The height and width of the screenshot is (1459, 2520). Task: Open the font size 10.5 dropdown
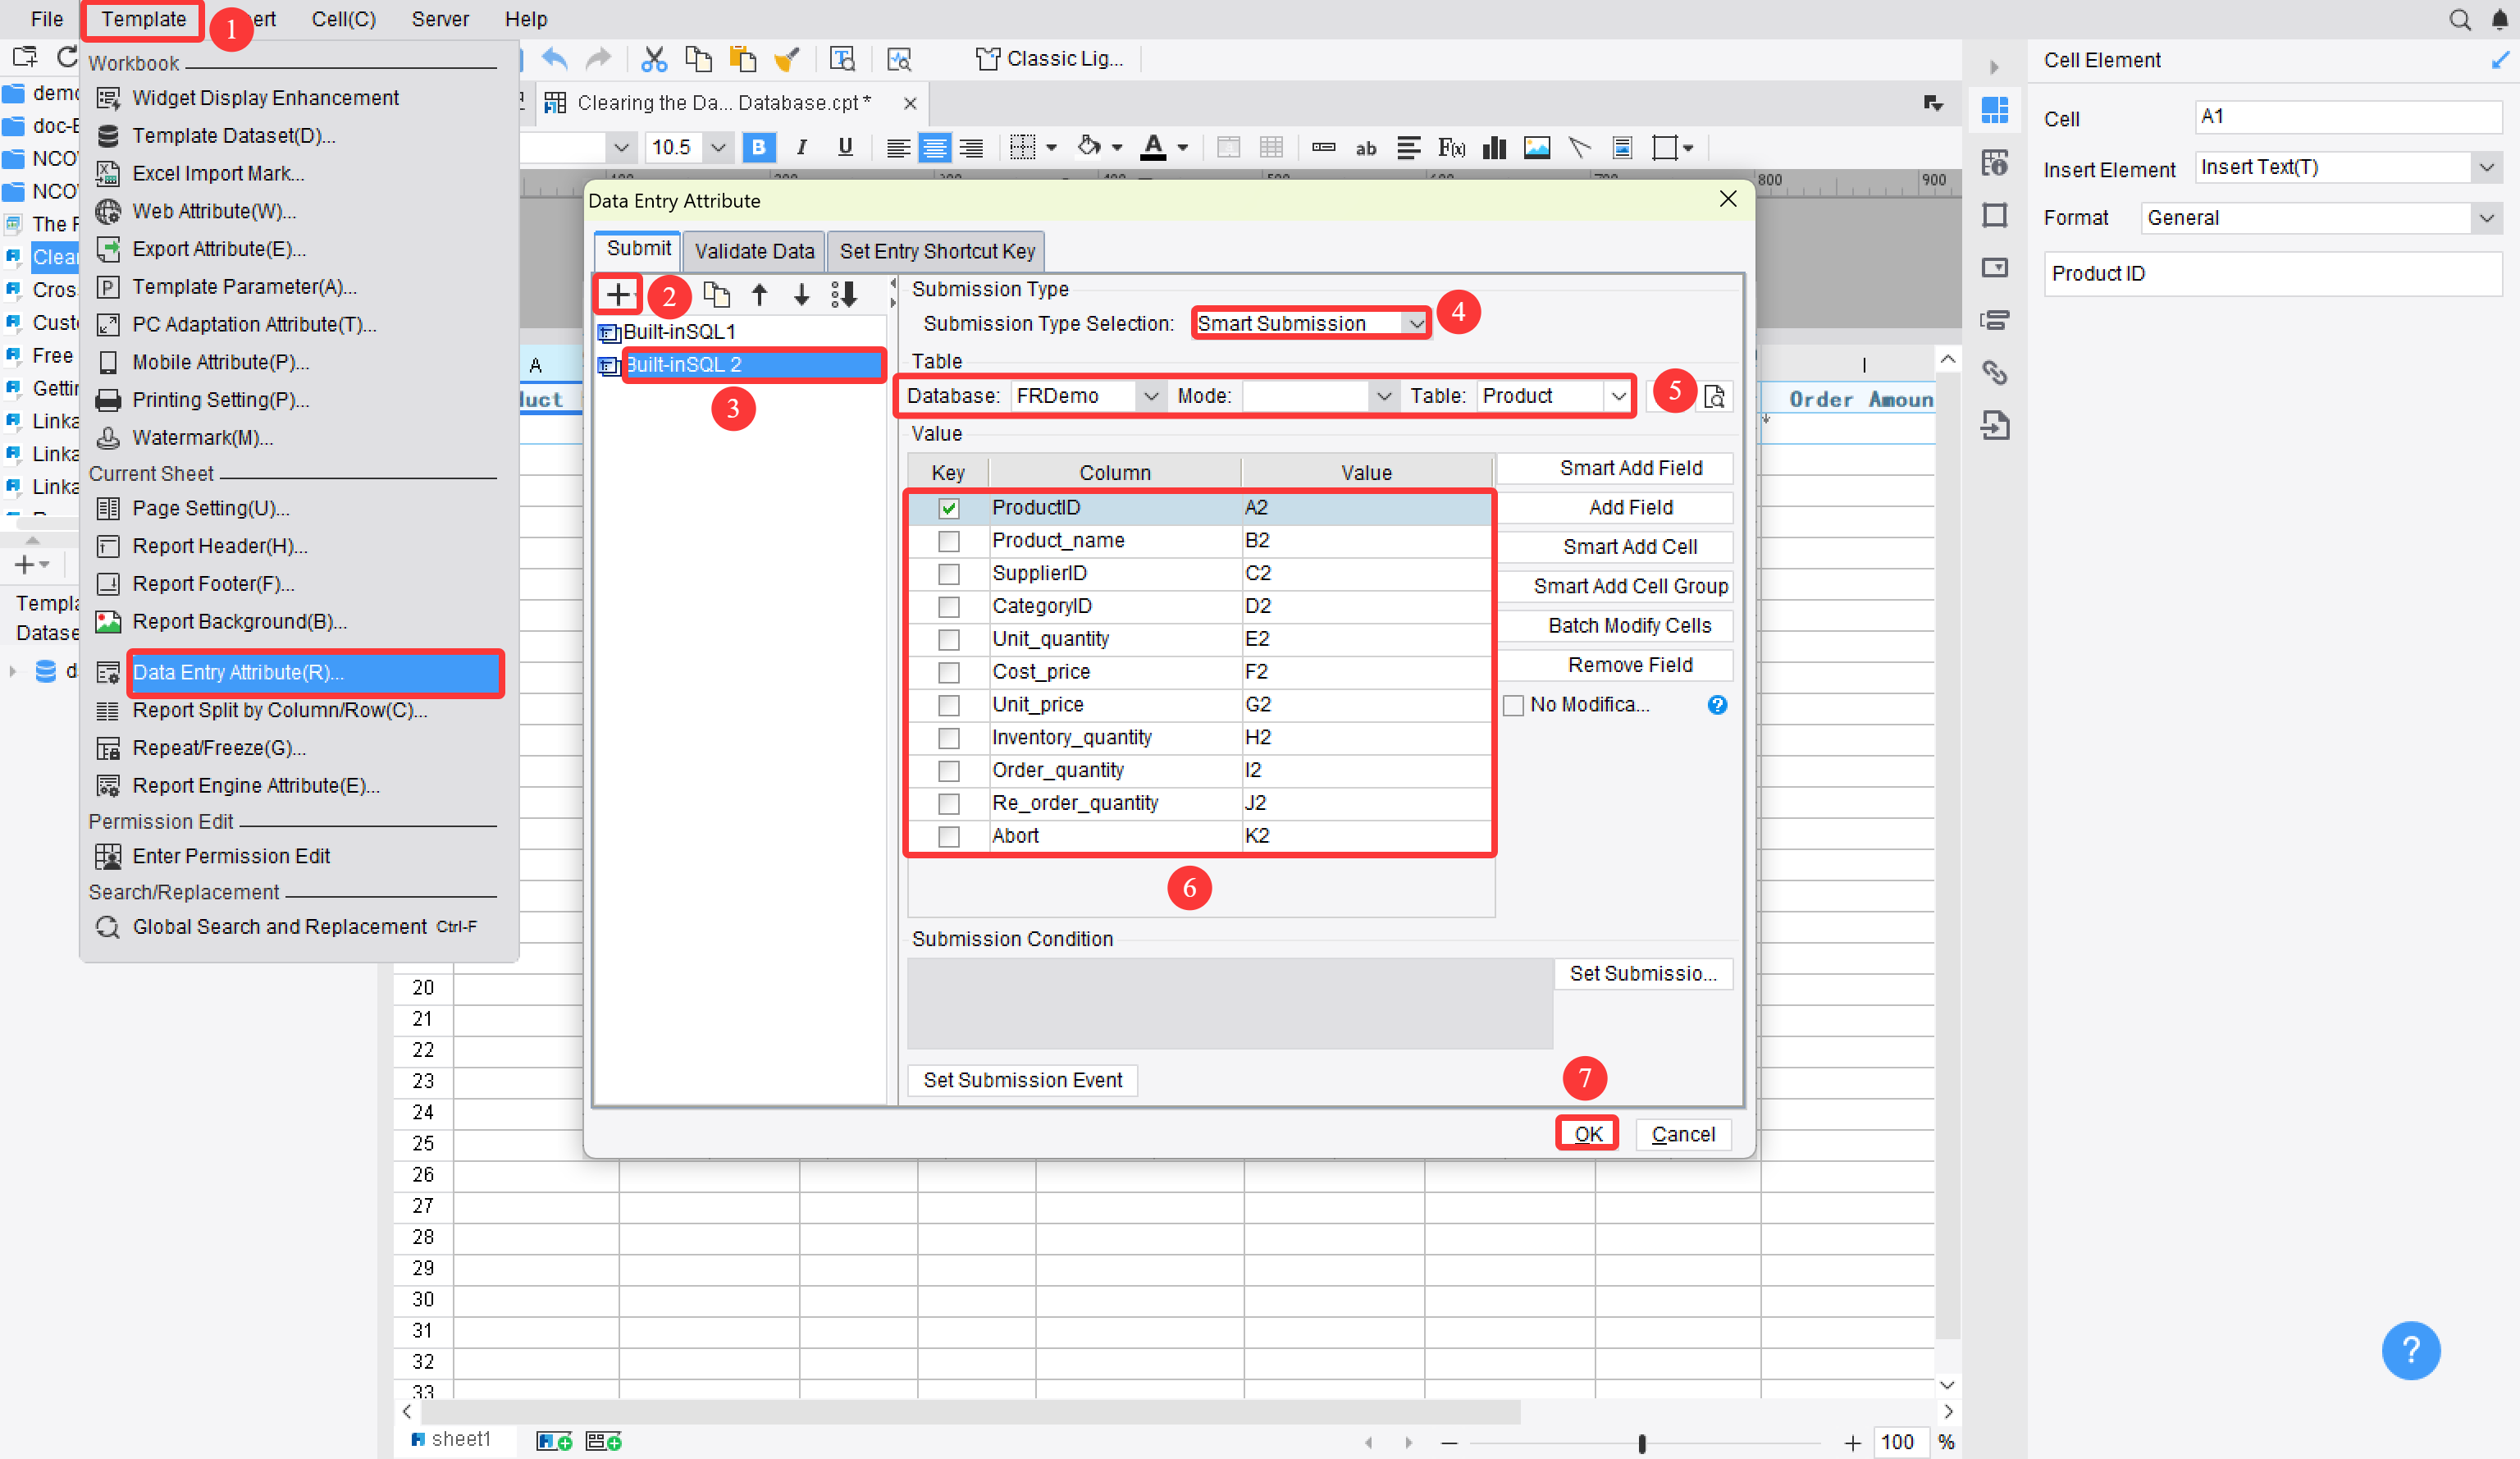click(x=718, y=148)
